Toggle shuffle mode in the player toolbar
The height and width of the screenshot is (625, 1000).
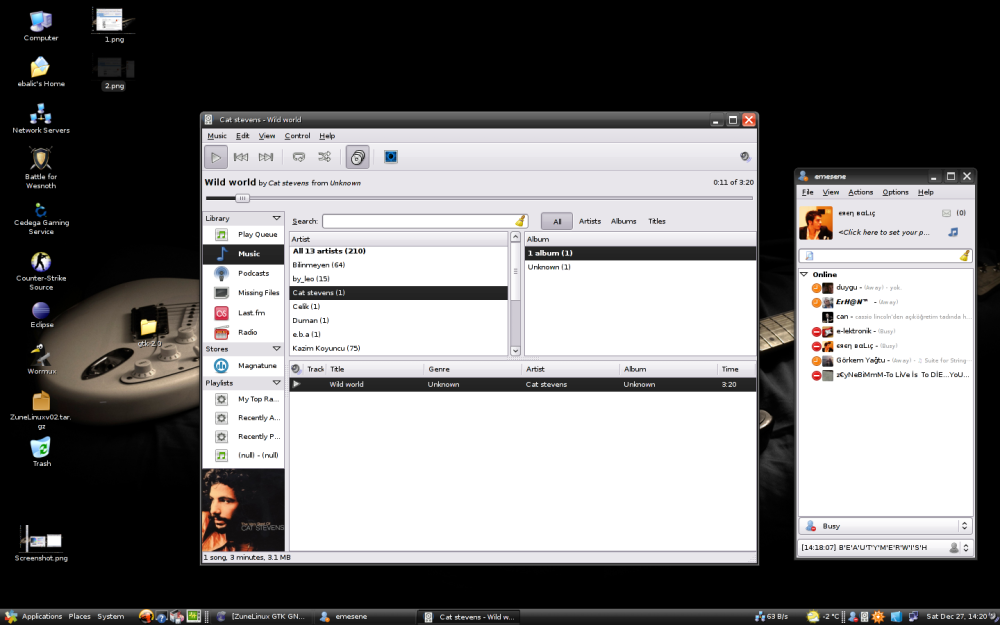pos(325,157)
